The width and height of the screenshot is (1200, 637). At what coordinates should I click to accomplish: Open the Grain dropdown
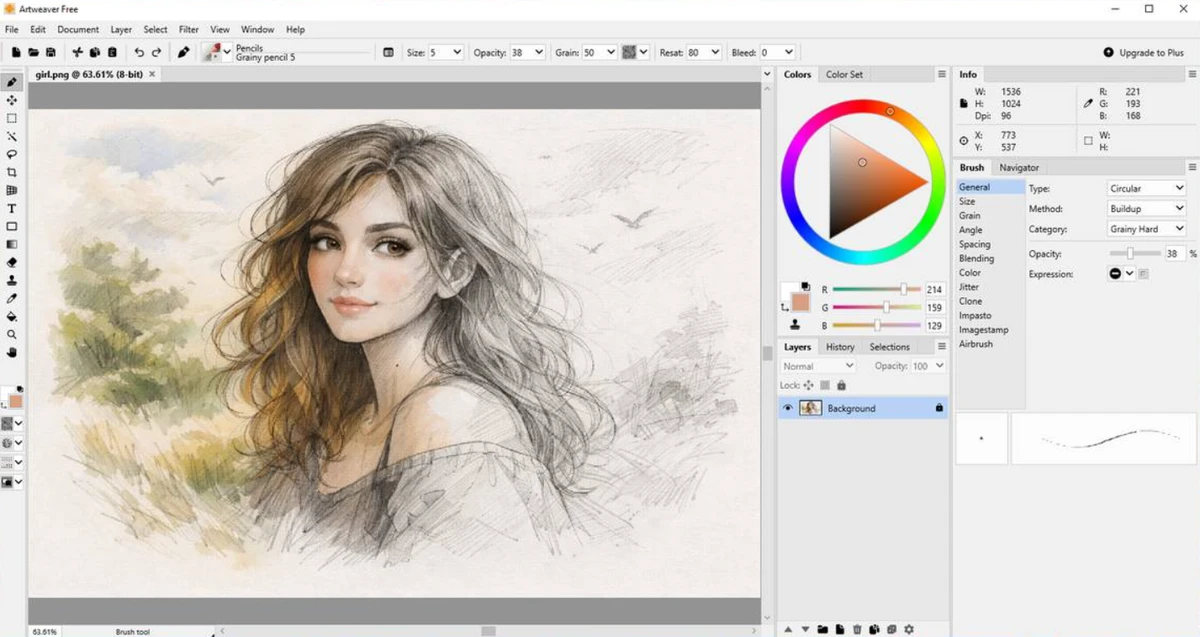tap(610, 52)
